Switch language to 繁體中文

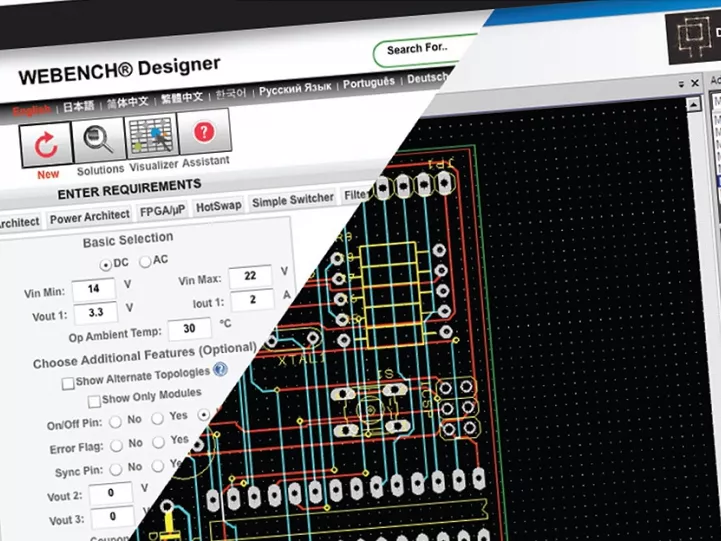182,97
